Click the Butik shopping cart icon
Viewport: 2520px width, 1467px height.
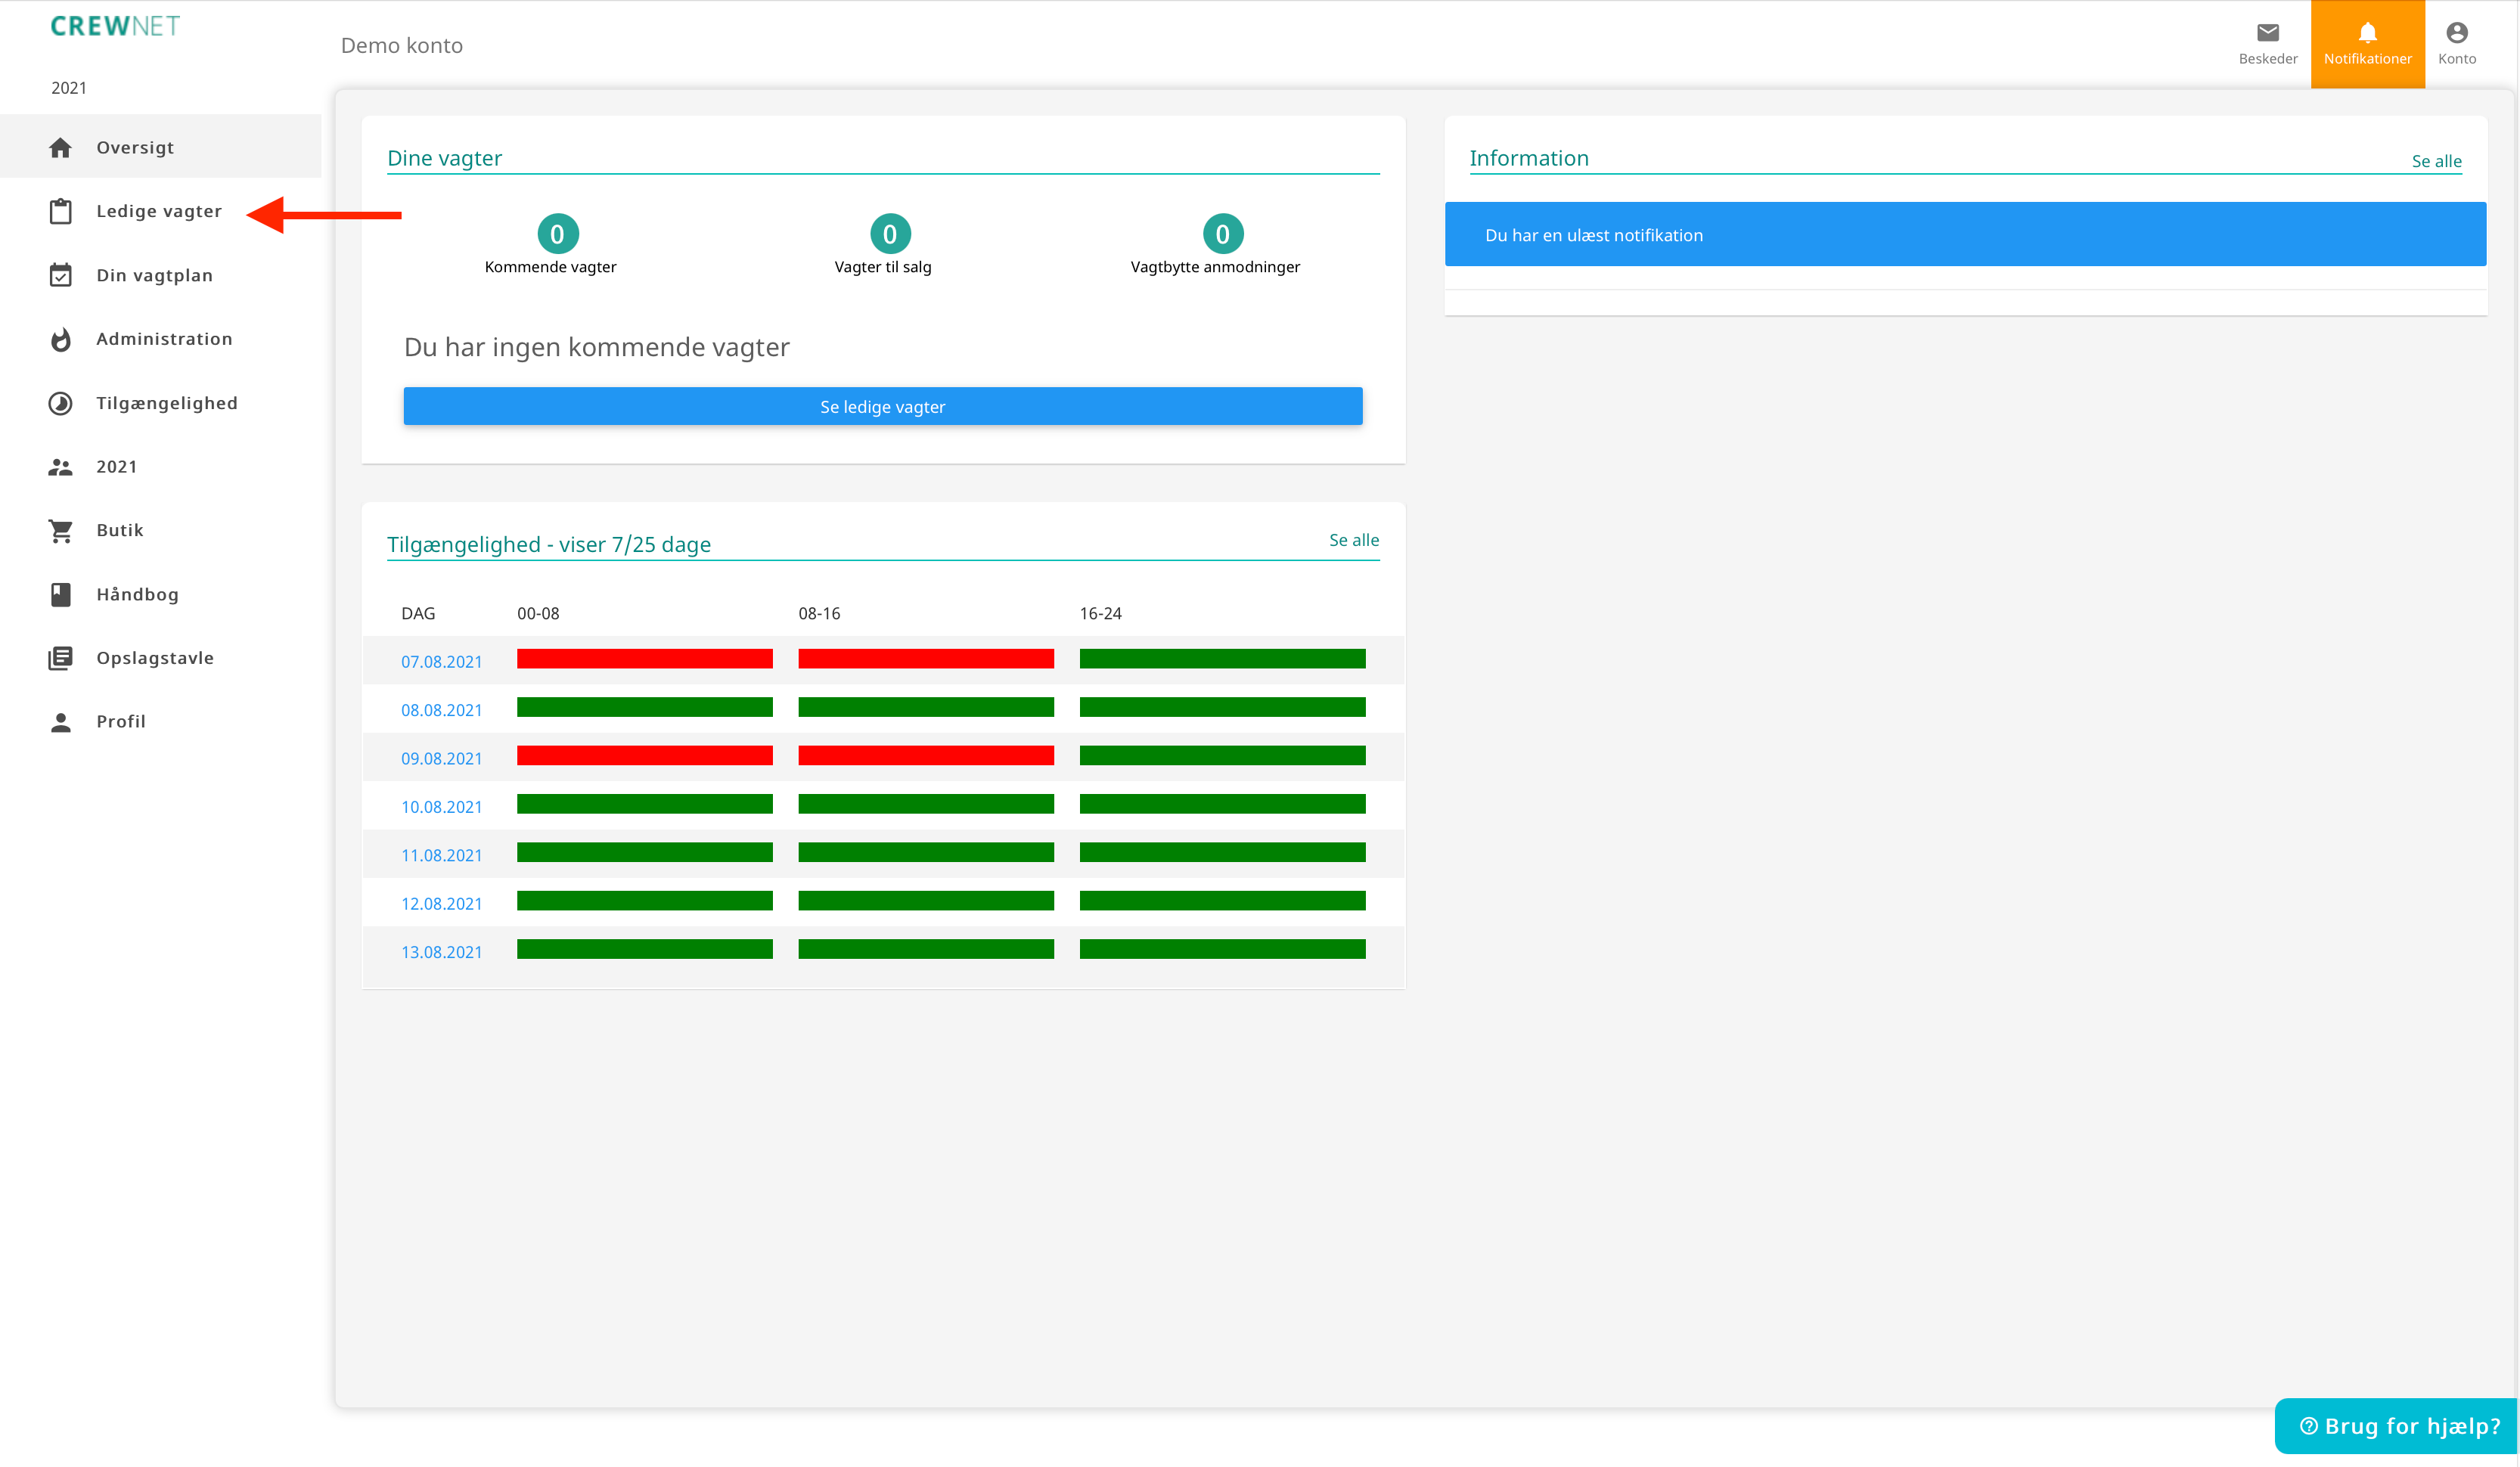click(x=60, y=530)
